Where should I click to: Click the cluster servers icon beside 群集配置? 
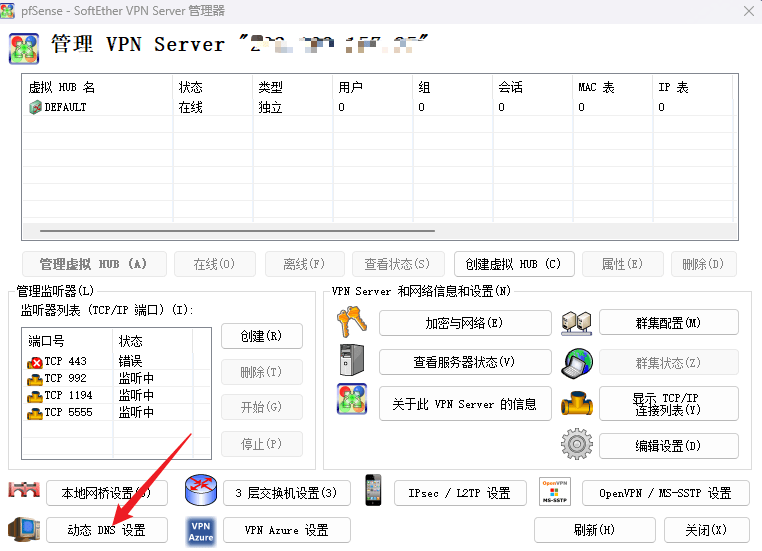coord(577,322)
